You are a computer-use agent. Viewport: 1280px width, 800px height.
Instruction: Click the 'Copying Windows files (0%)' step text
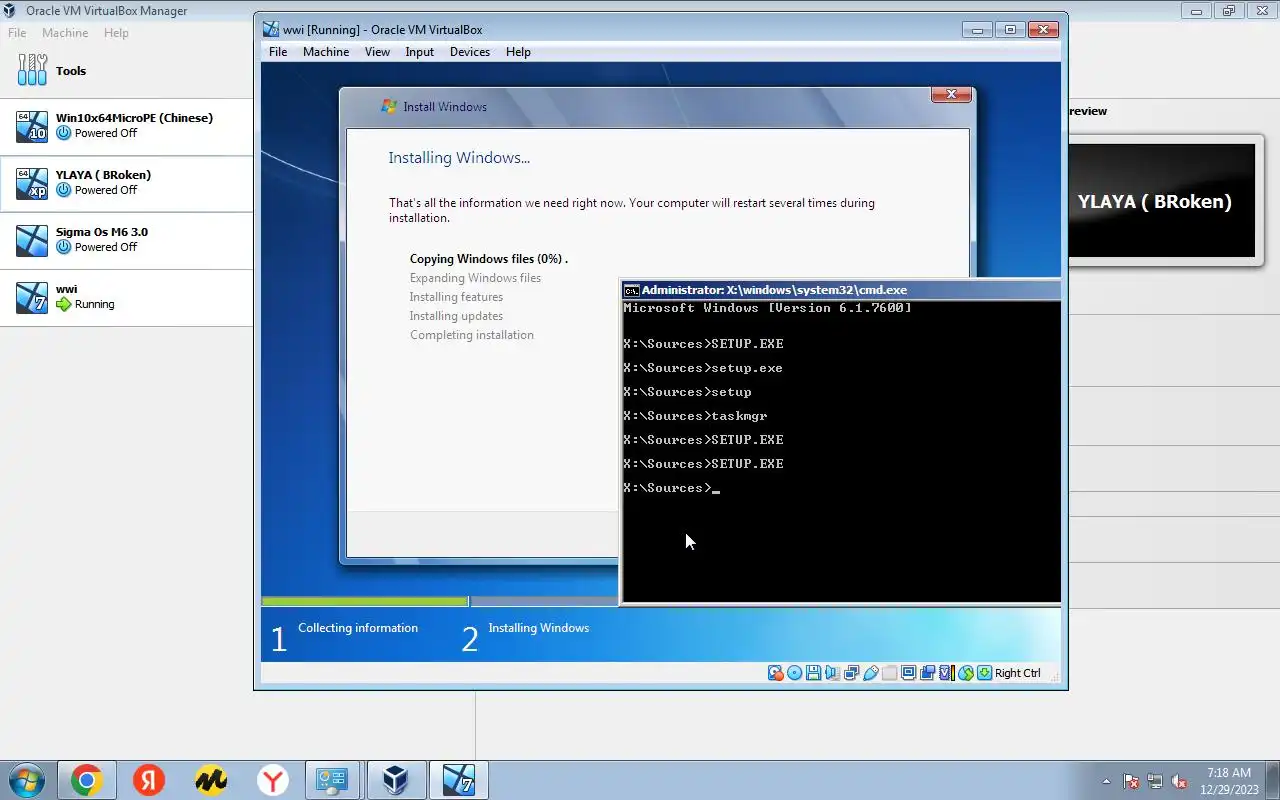click(x=488, y=259)
